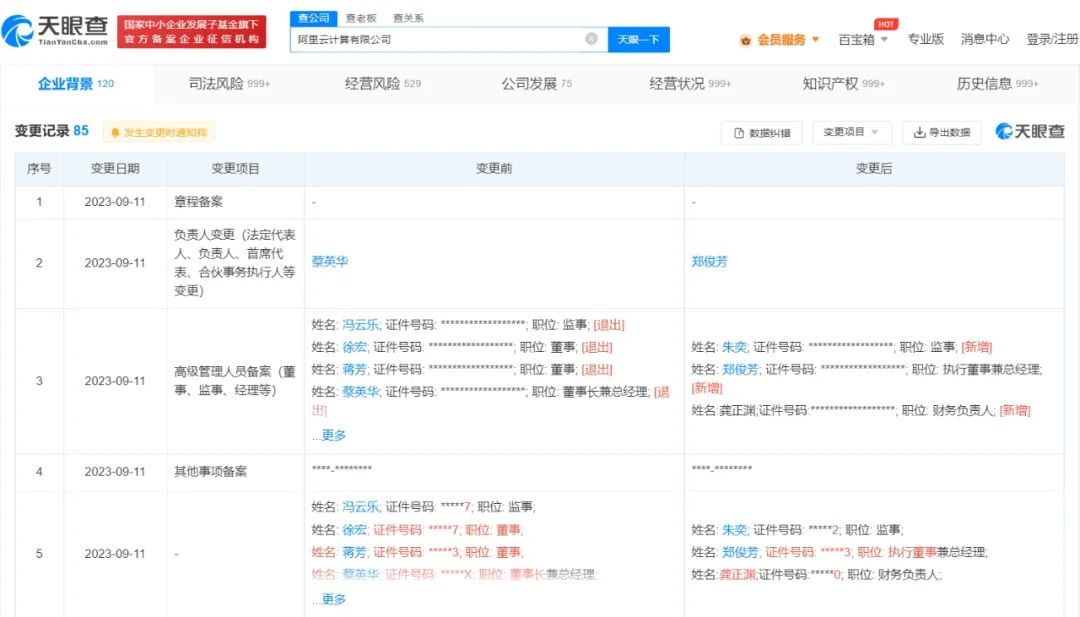The width and height of the screenshot is (1080, 617).
Task: Click the VIP crown icon beside 会员服务
Action: point(746,40)
